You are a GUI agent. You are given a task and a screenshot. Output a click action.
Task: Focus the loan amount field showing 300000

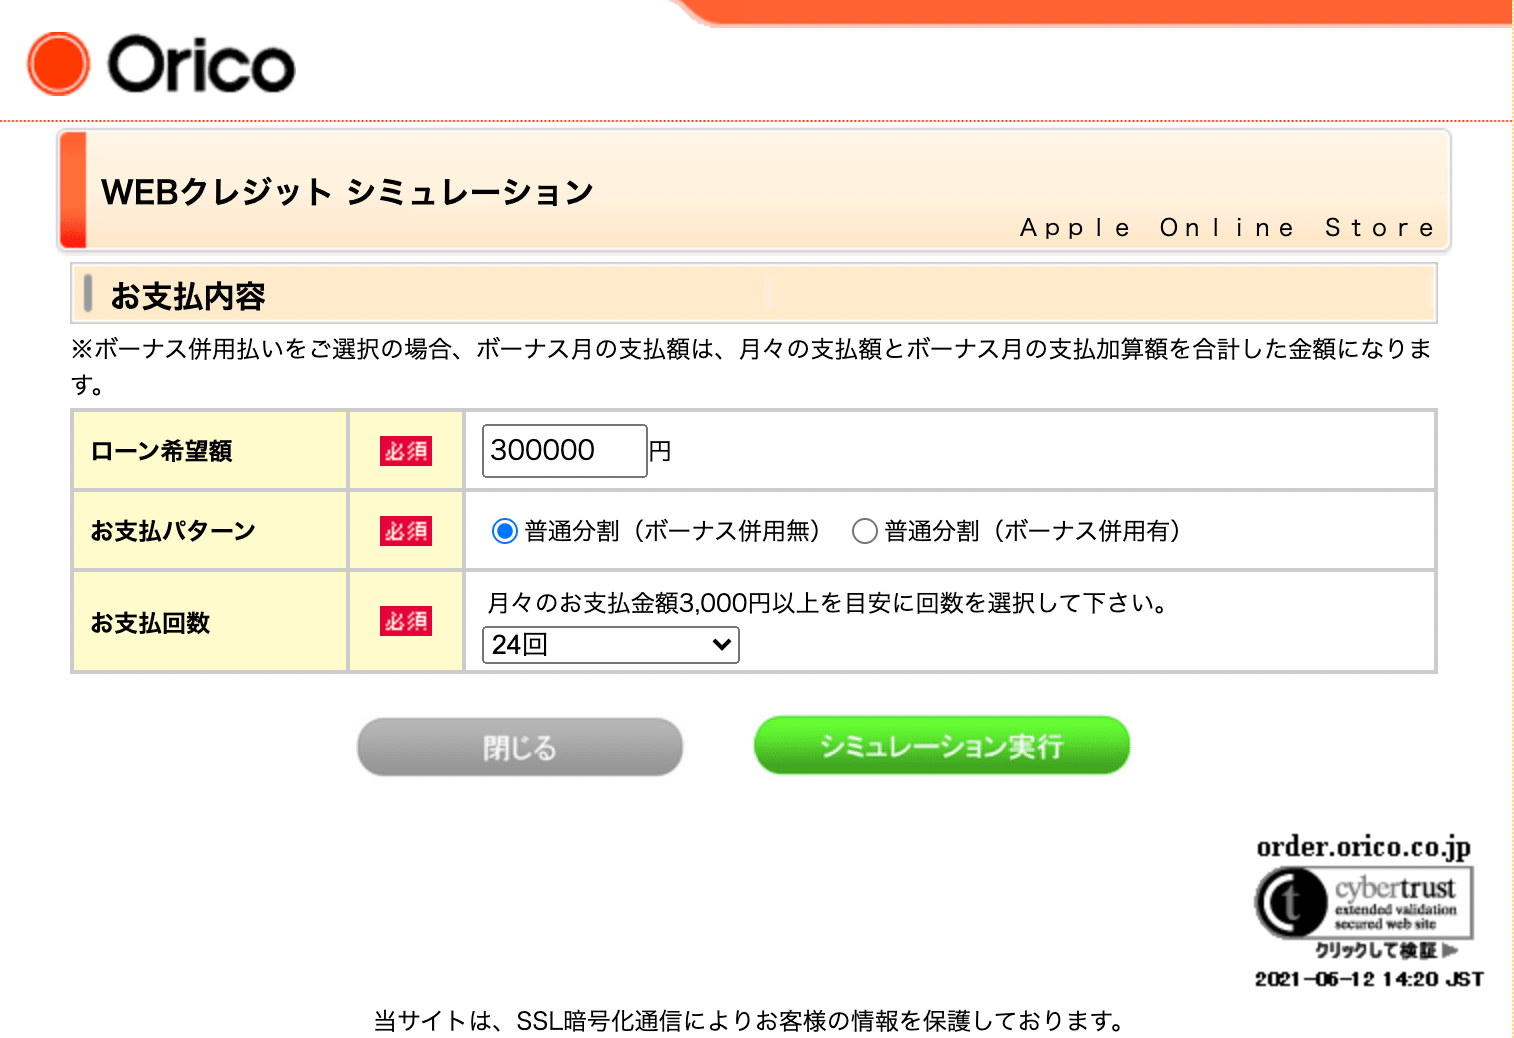(x=564, y=451)
